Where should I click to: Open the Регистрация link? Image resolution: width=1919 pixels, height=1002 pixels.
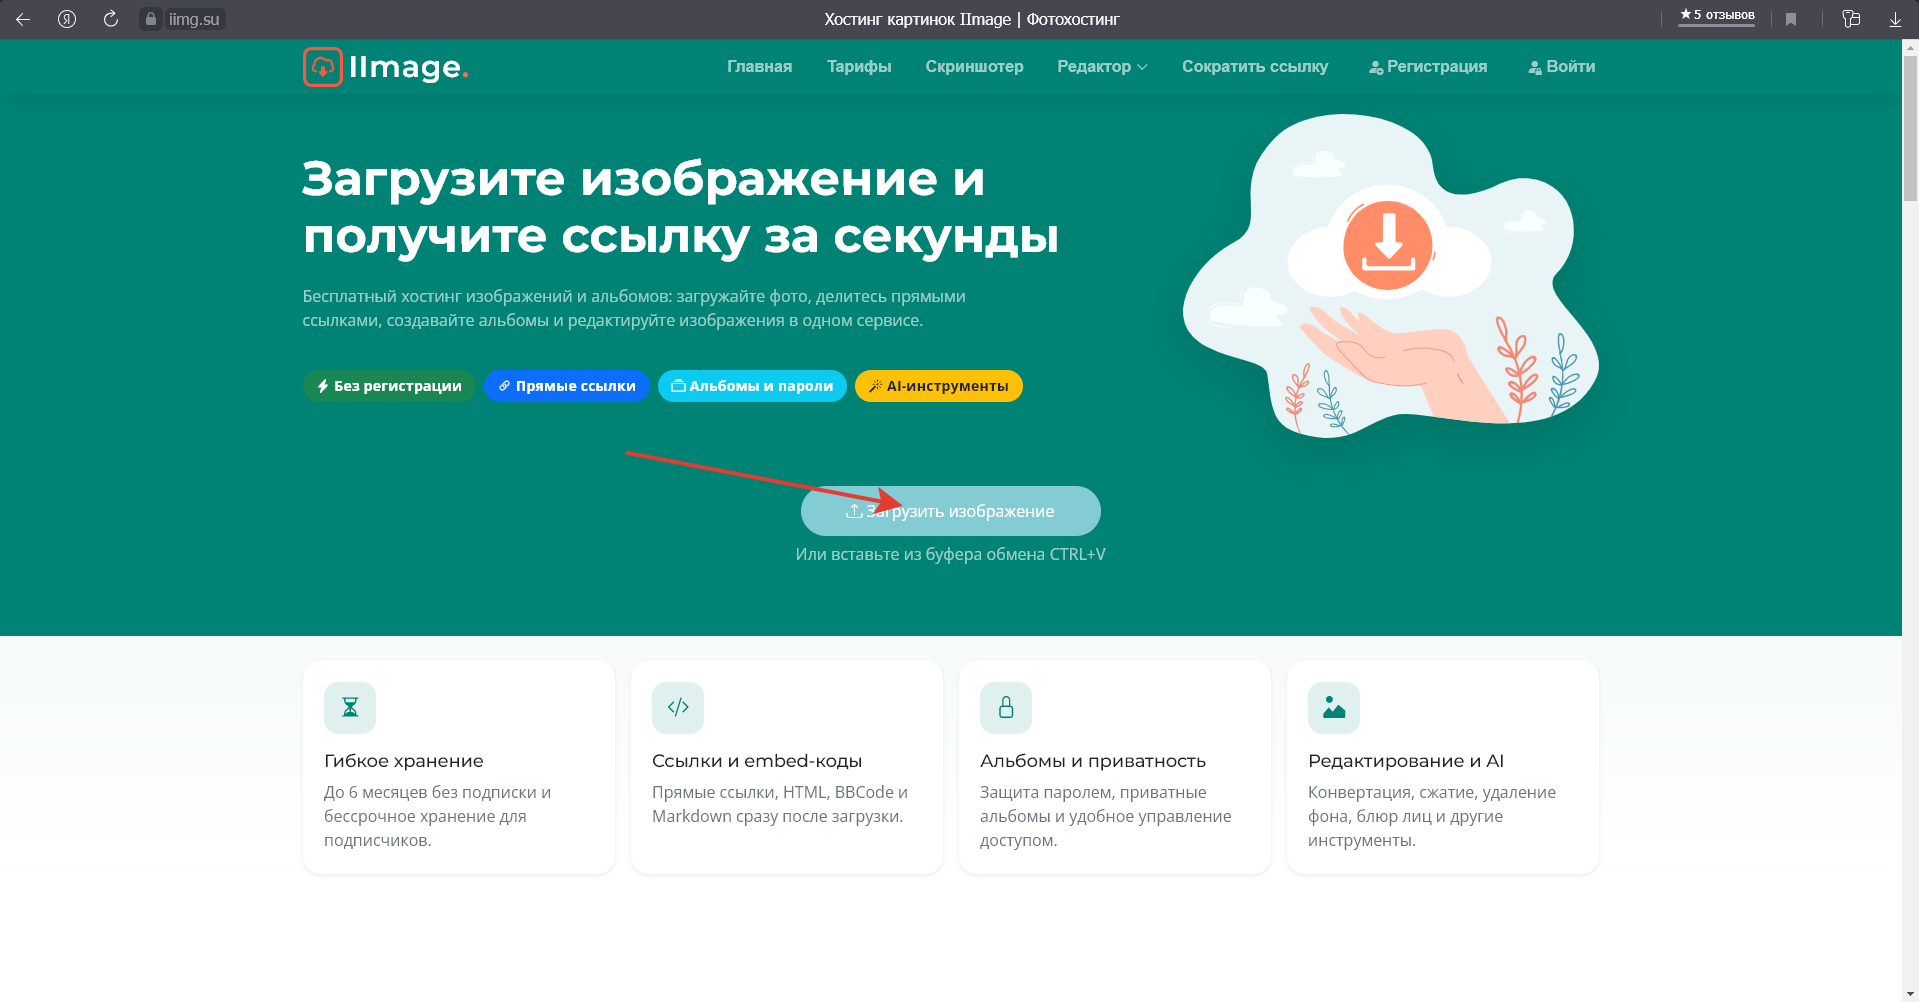point(1428,67)
